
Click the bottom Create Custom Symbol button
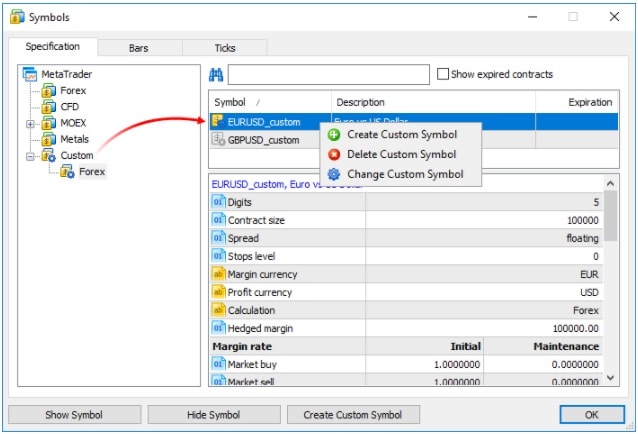[x=353, y=414]
